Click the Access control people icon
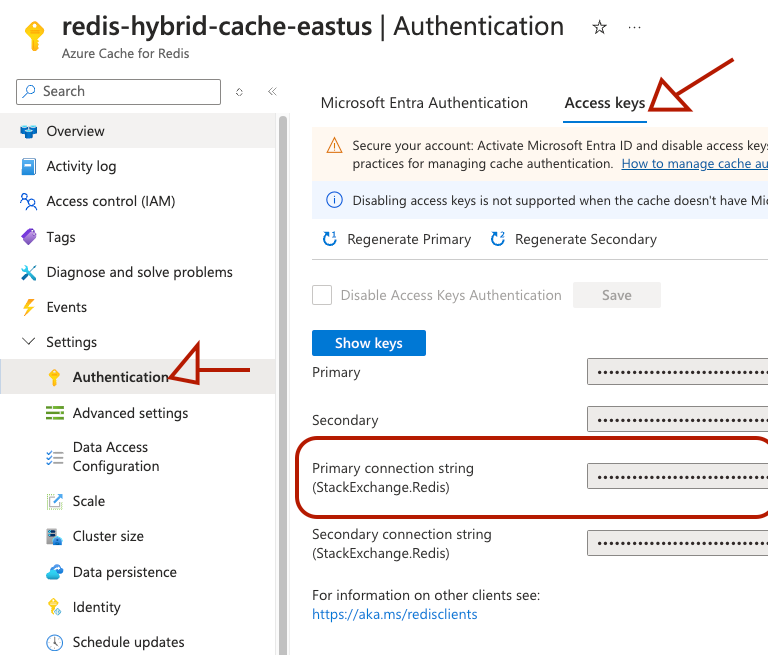Screen dimensions: 768x655 [28, 201]
